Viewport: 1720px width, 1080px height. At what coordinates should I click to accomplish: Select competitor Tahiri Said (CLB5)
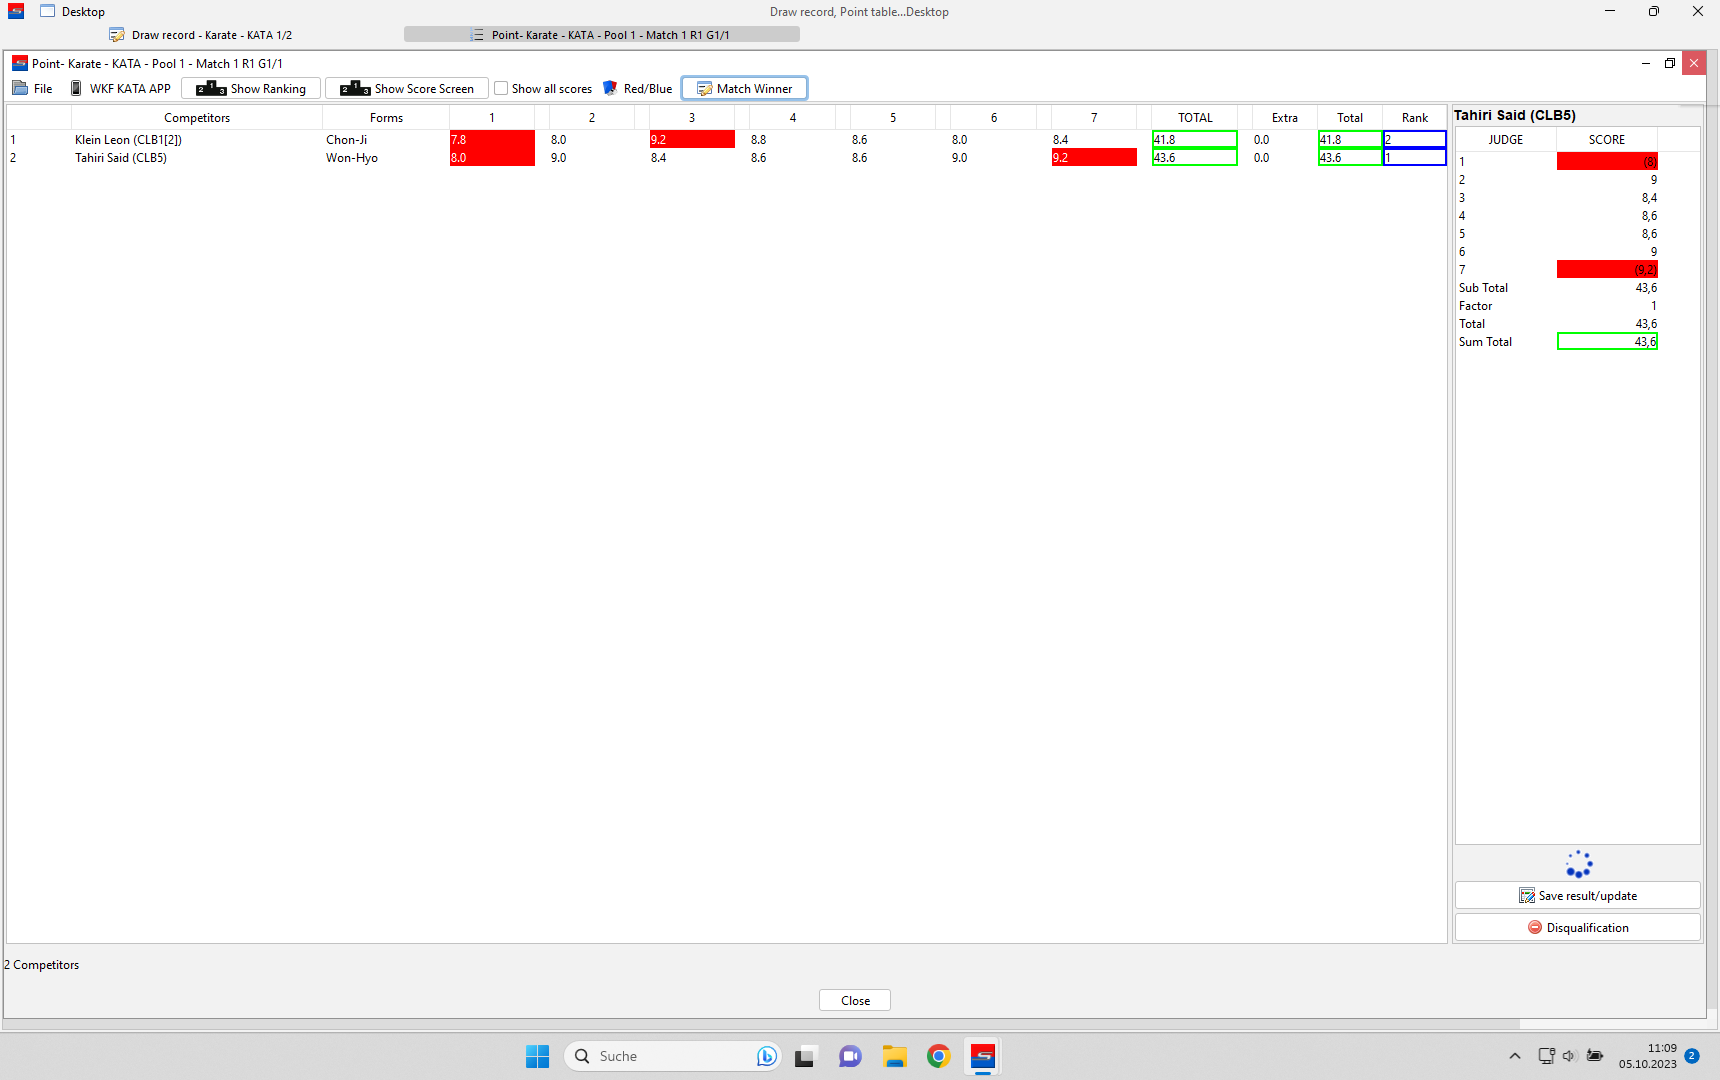121,158
